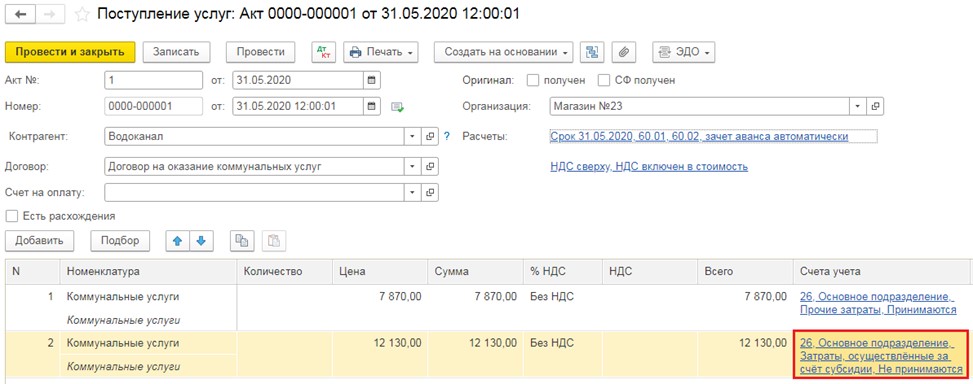Open the ЭДО menu

coord(683,52)
